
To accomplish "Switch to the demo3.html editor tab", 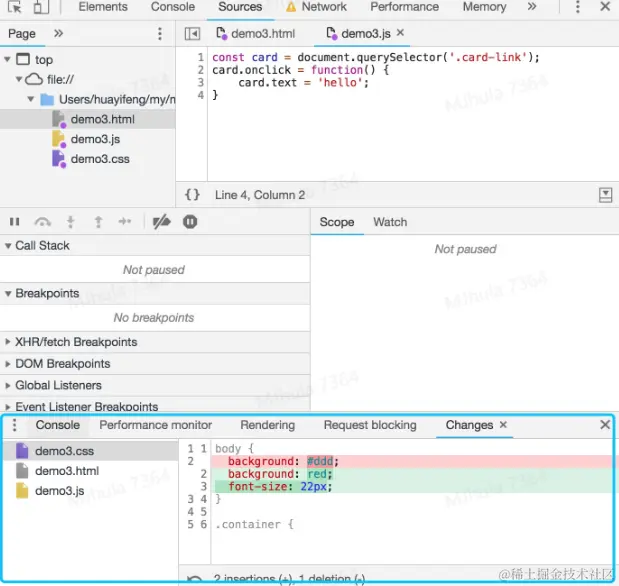I will click(x=255, y=34).
